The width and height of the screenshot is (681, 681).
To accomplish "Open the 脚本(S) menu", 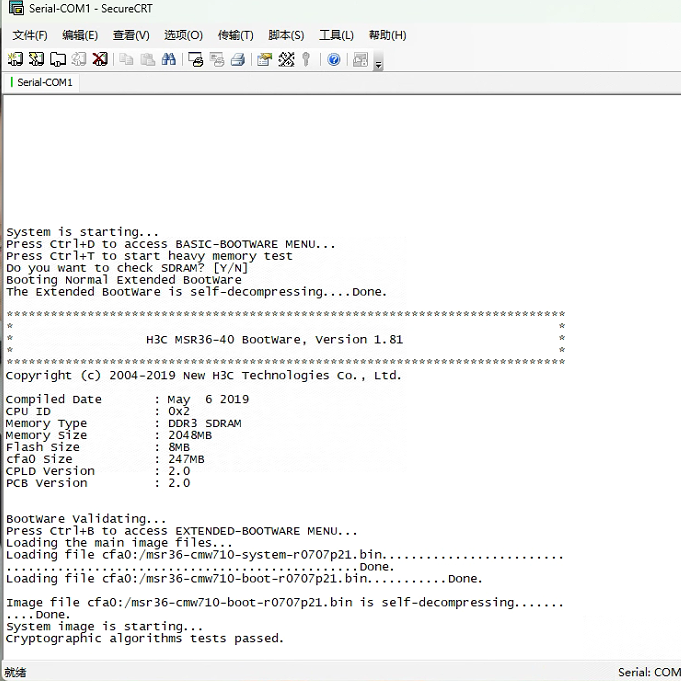I will (286, 35).
